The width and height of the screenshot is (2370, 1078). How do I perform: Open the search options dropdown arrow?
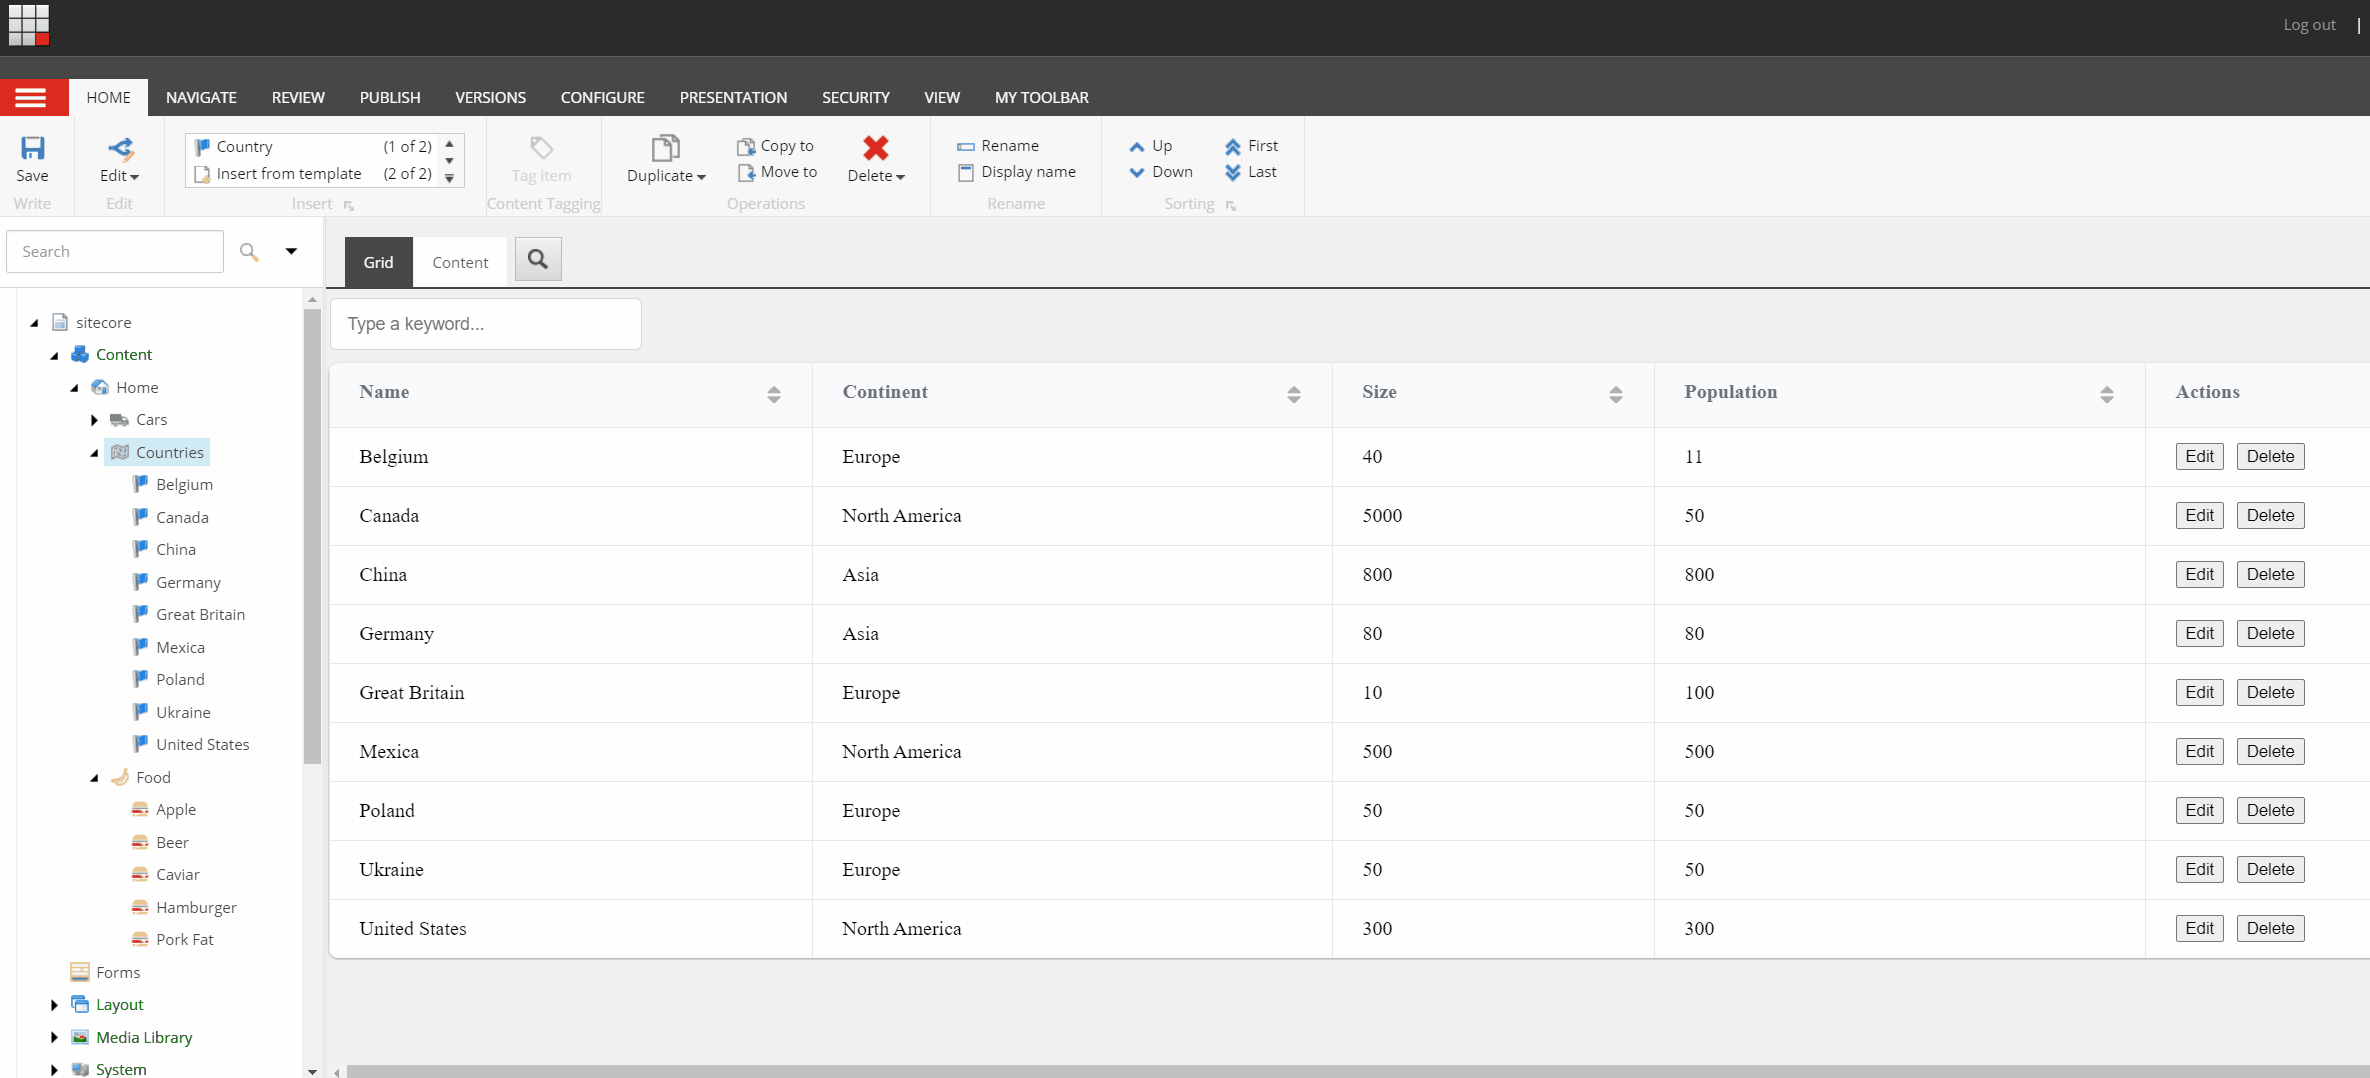291,251
